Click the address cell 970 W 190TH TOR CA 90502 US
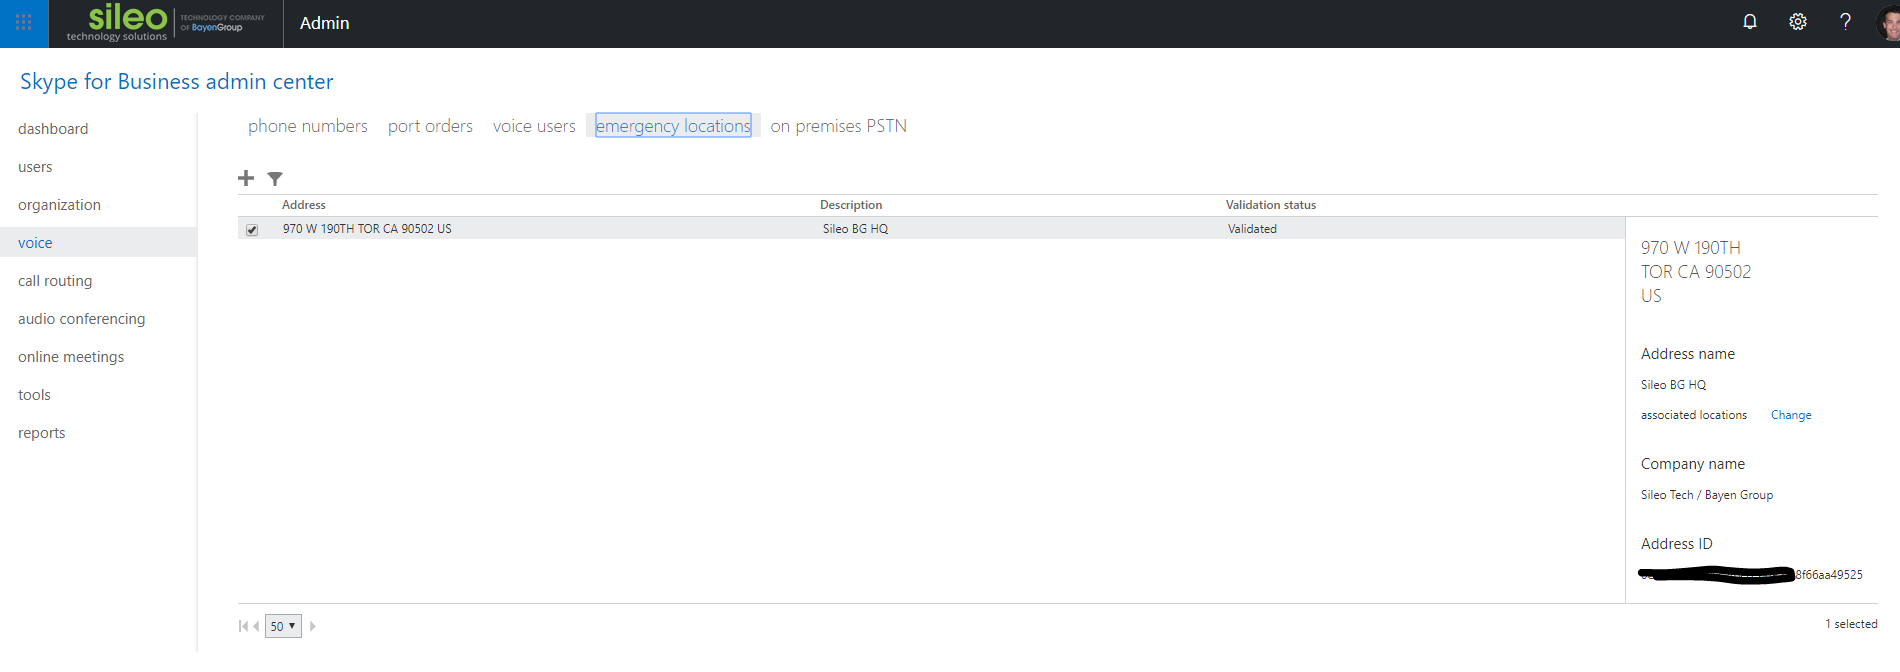The image size is (1900, 672). [367, 229]
